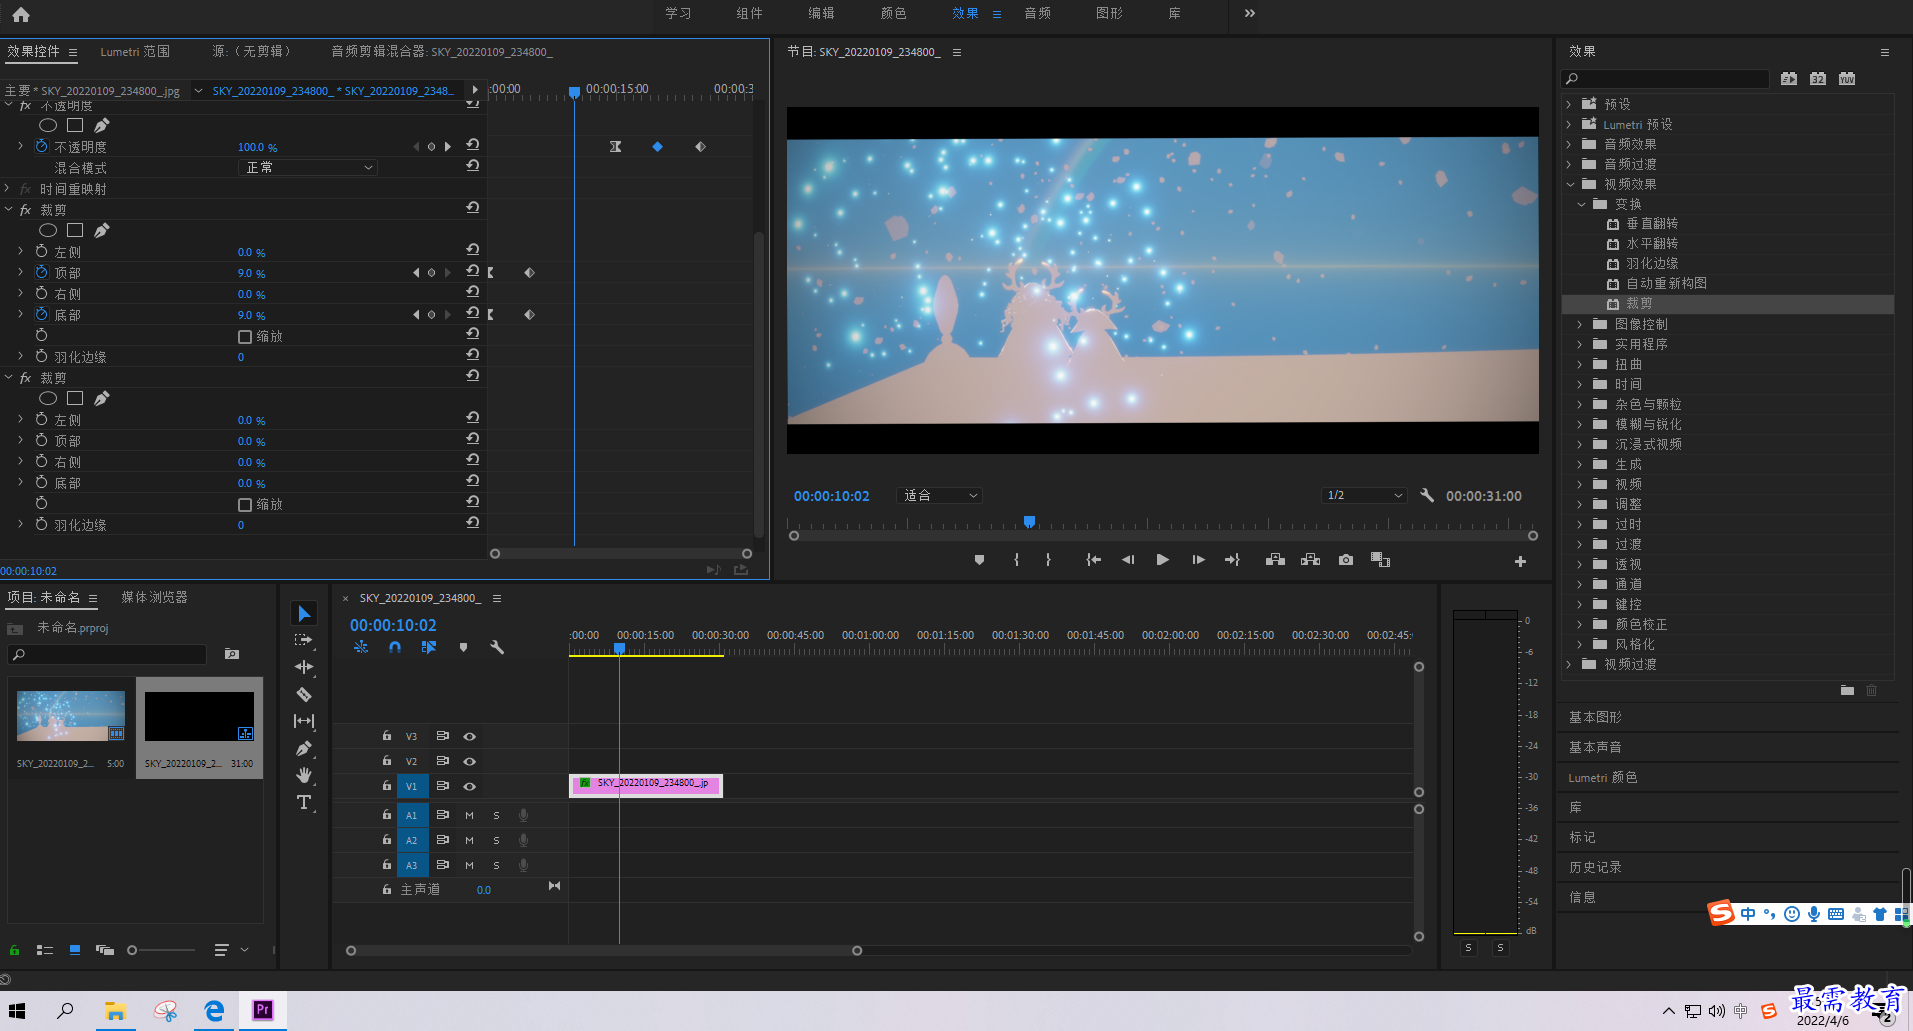Click the program monitor playhead marker

click(x=1029, y=521)
